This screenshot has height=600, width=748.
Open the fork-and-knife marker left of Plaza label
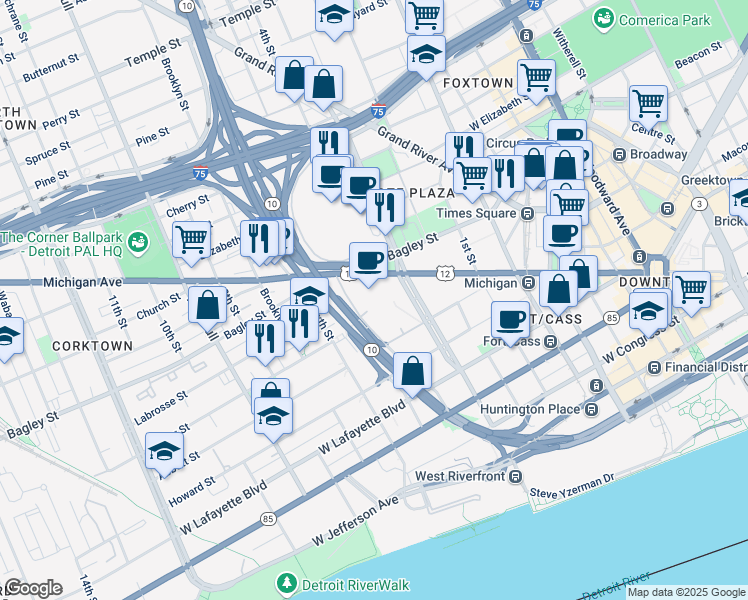385,210
